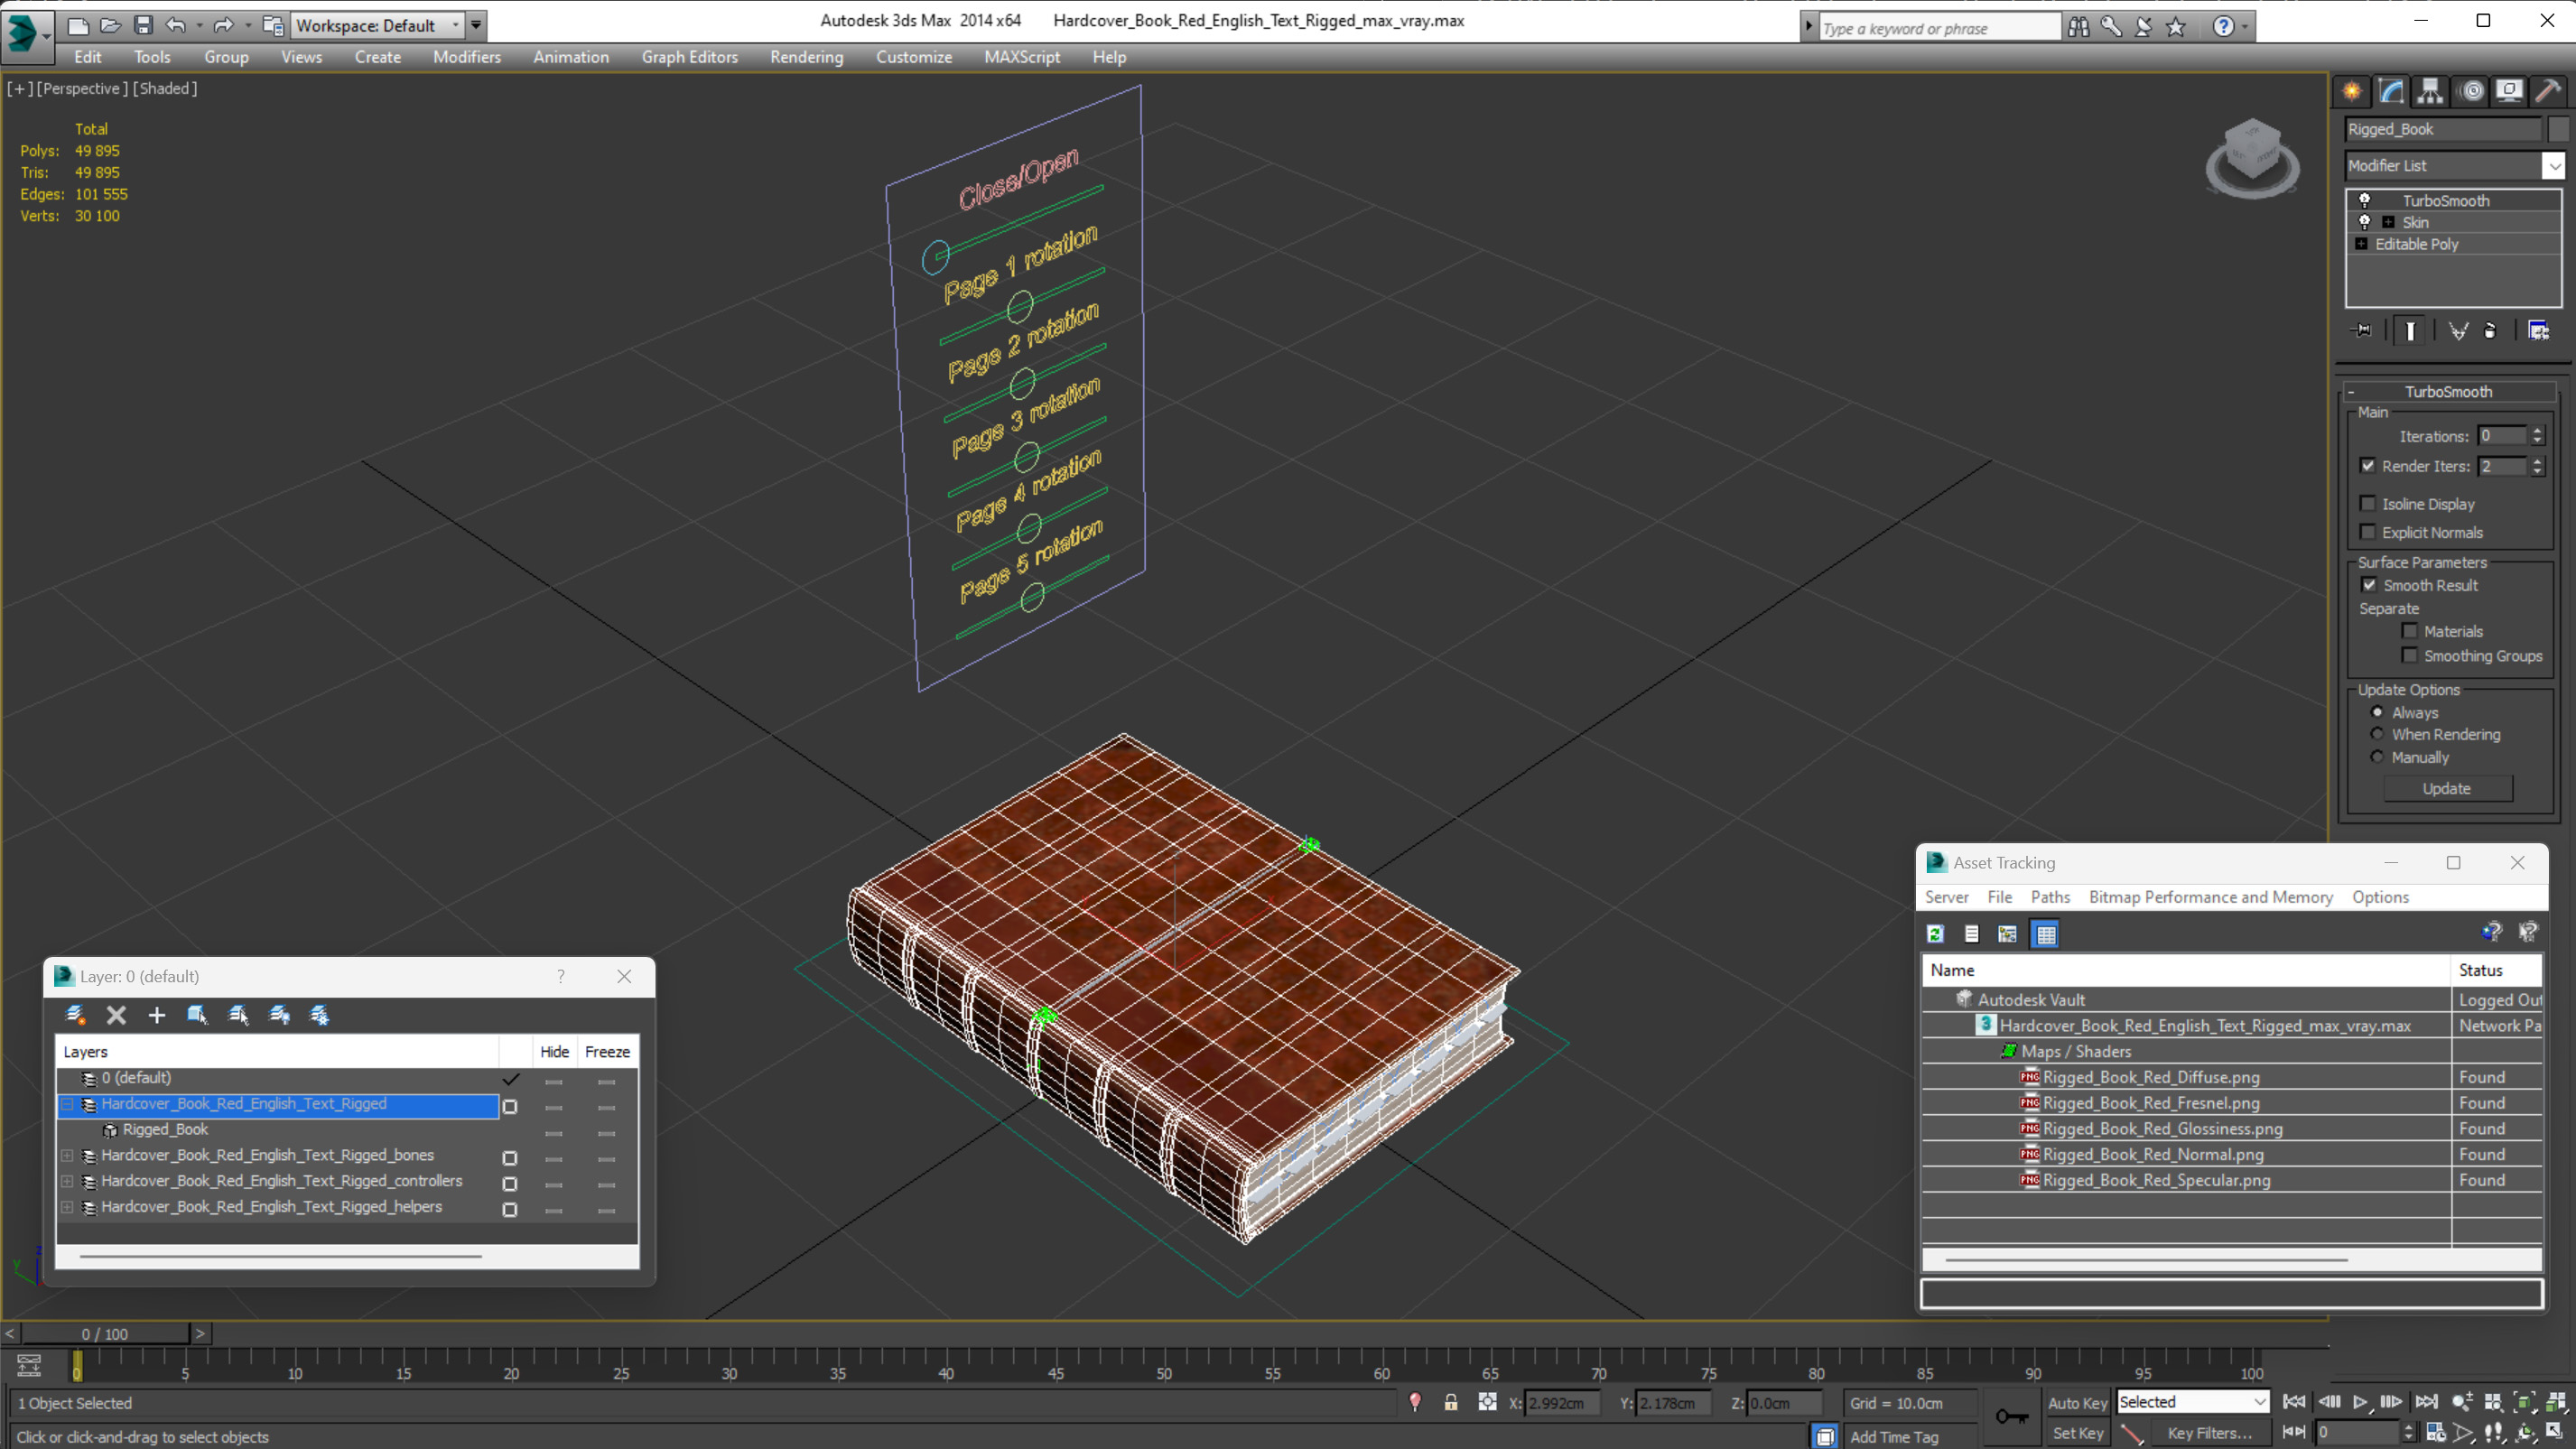
Task: Click the InfoCenter Favorites star icon
Action: (2175, 27)
